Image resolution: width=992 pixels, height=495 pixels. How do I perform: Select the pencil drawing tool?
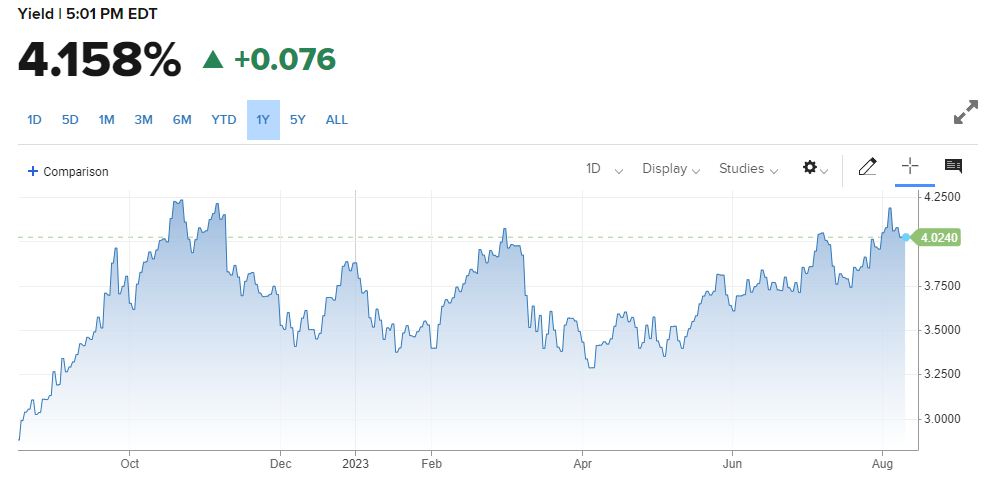pyautogui.click(x=867, y=167)
